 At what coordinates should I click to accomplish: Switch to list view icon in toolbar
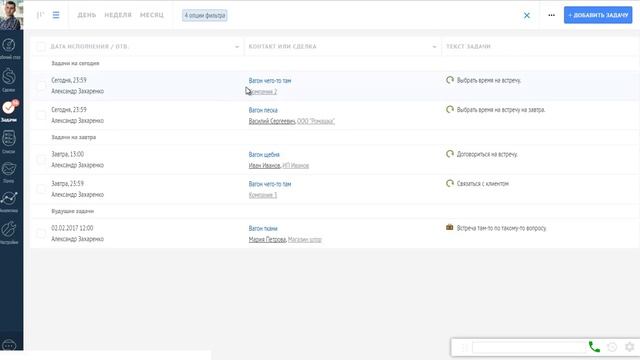pos(56,15)
